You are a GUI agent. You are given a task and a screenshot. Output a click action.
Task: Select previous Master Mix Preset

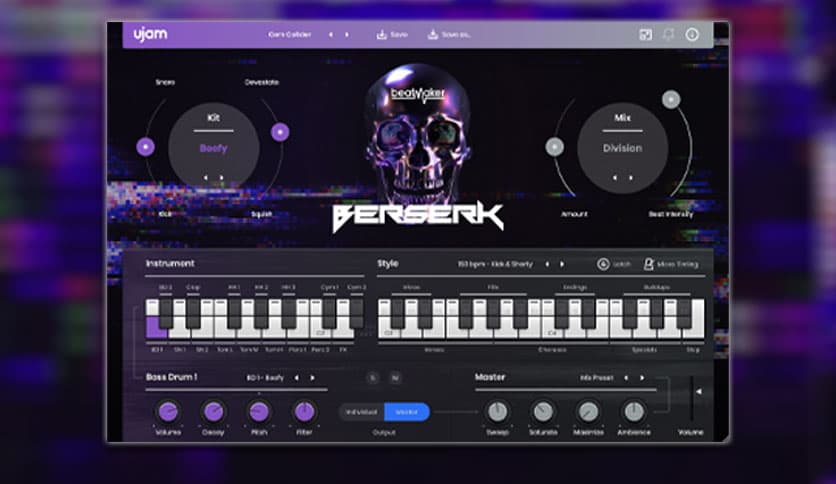[x=626, y=378]
